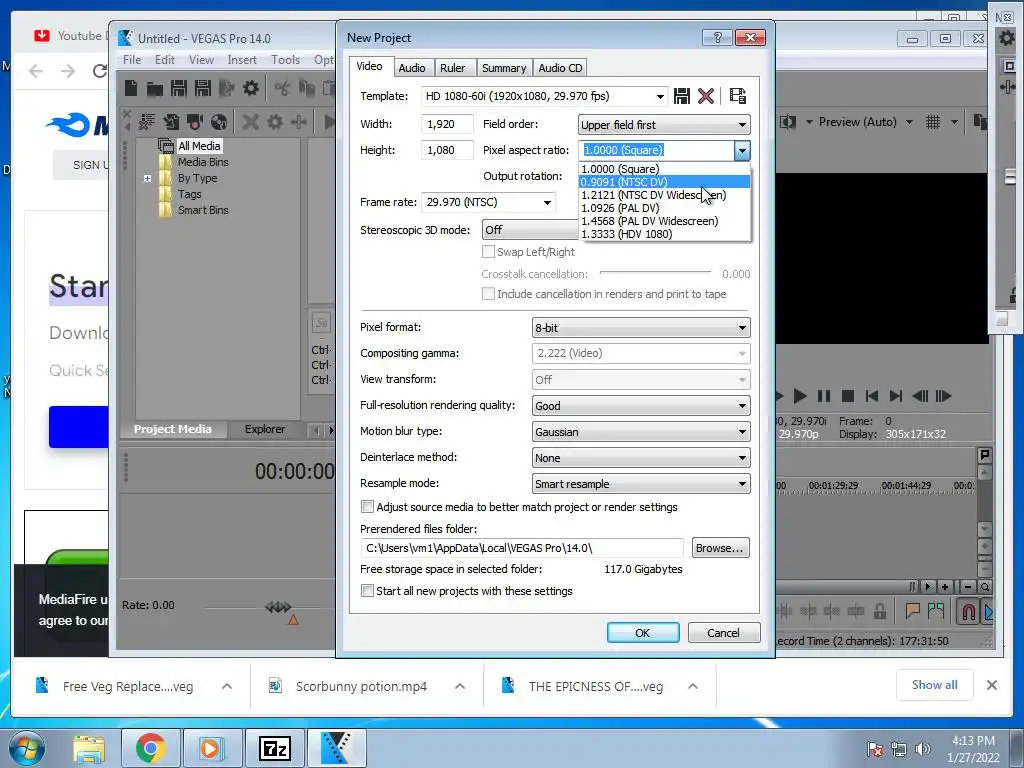Click the Pause button in the preview transport

(x=824, y=396)
